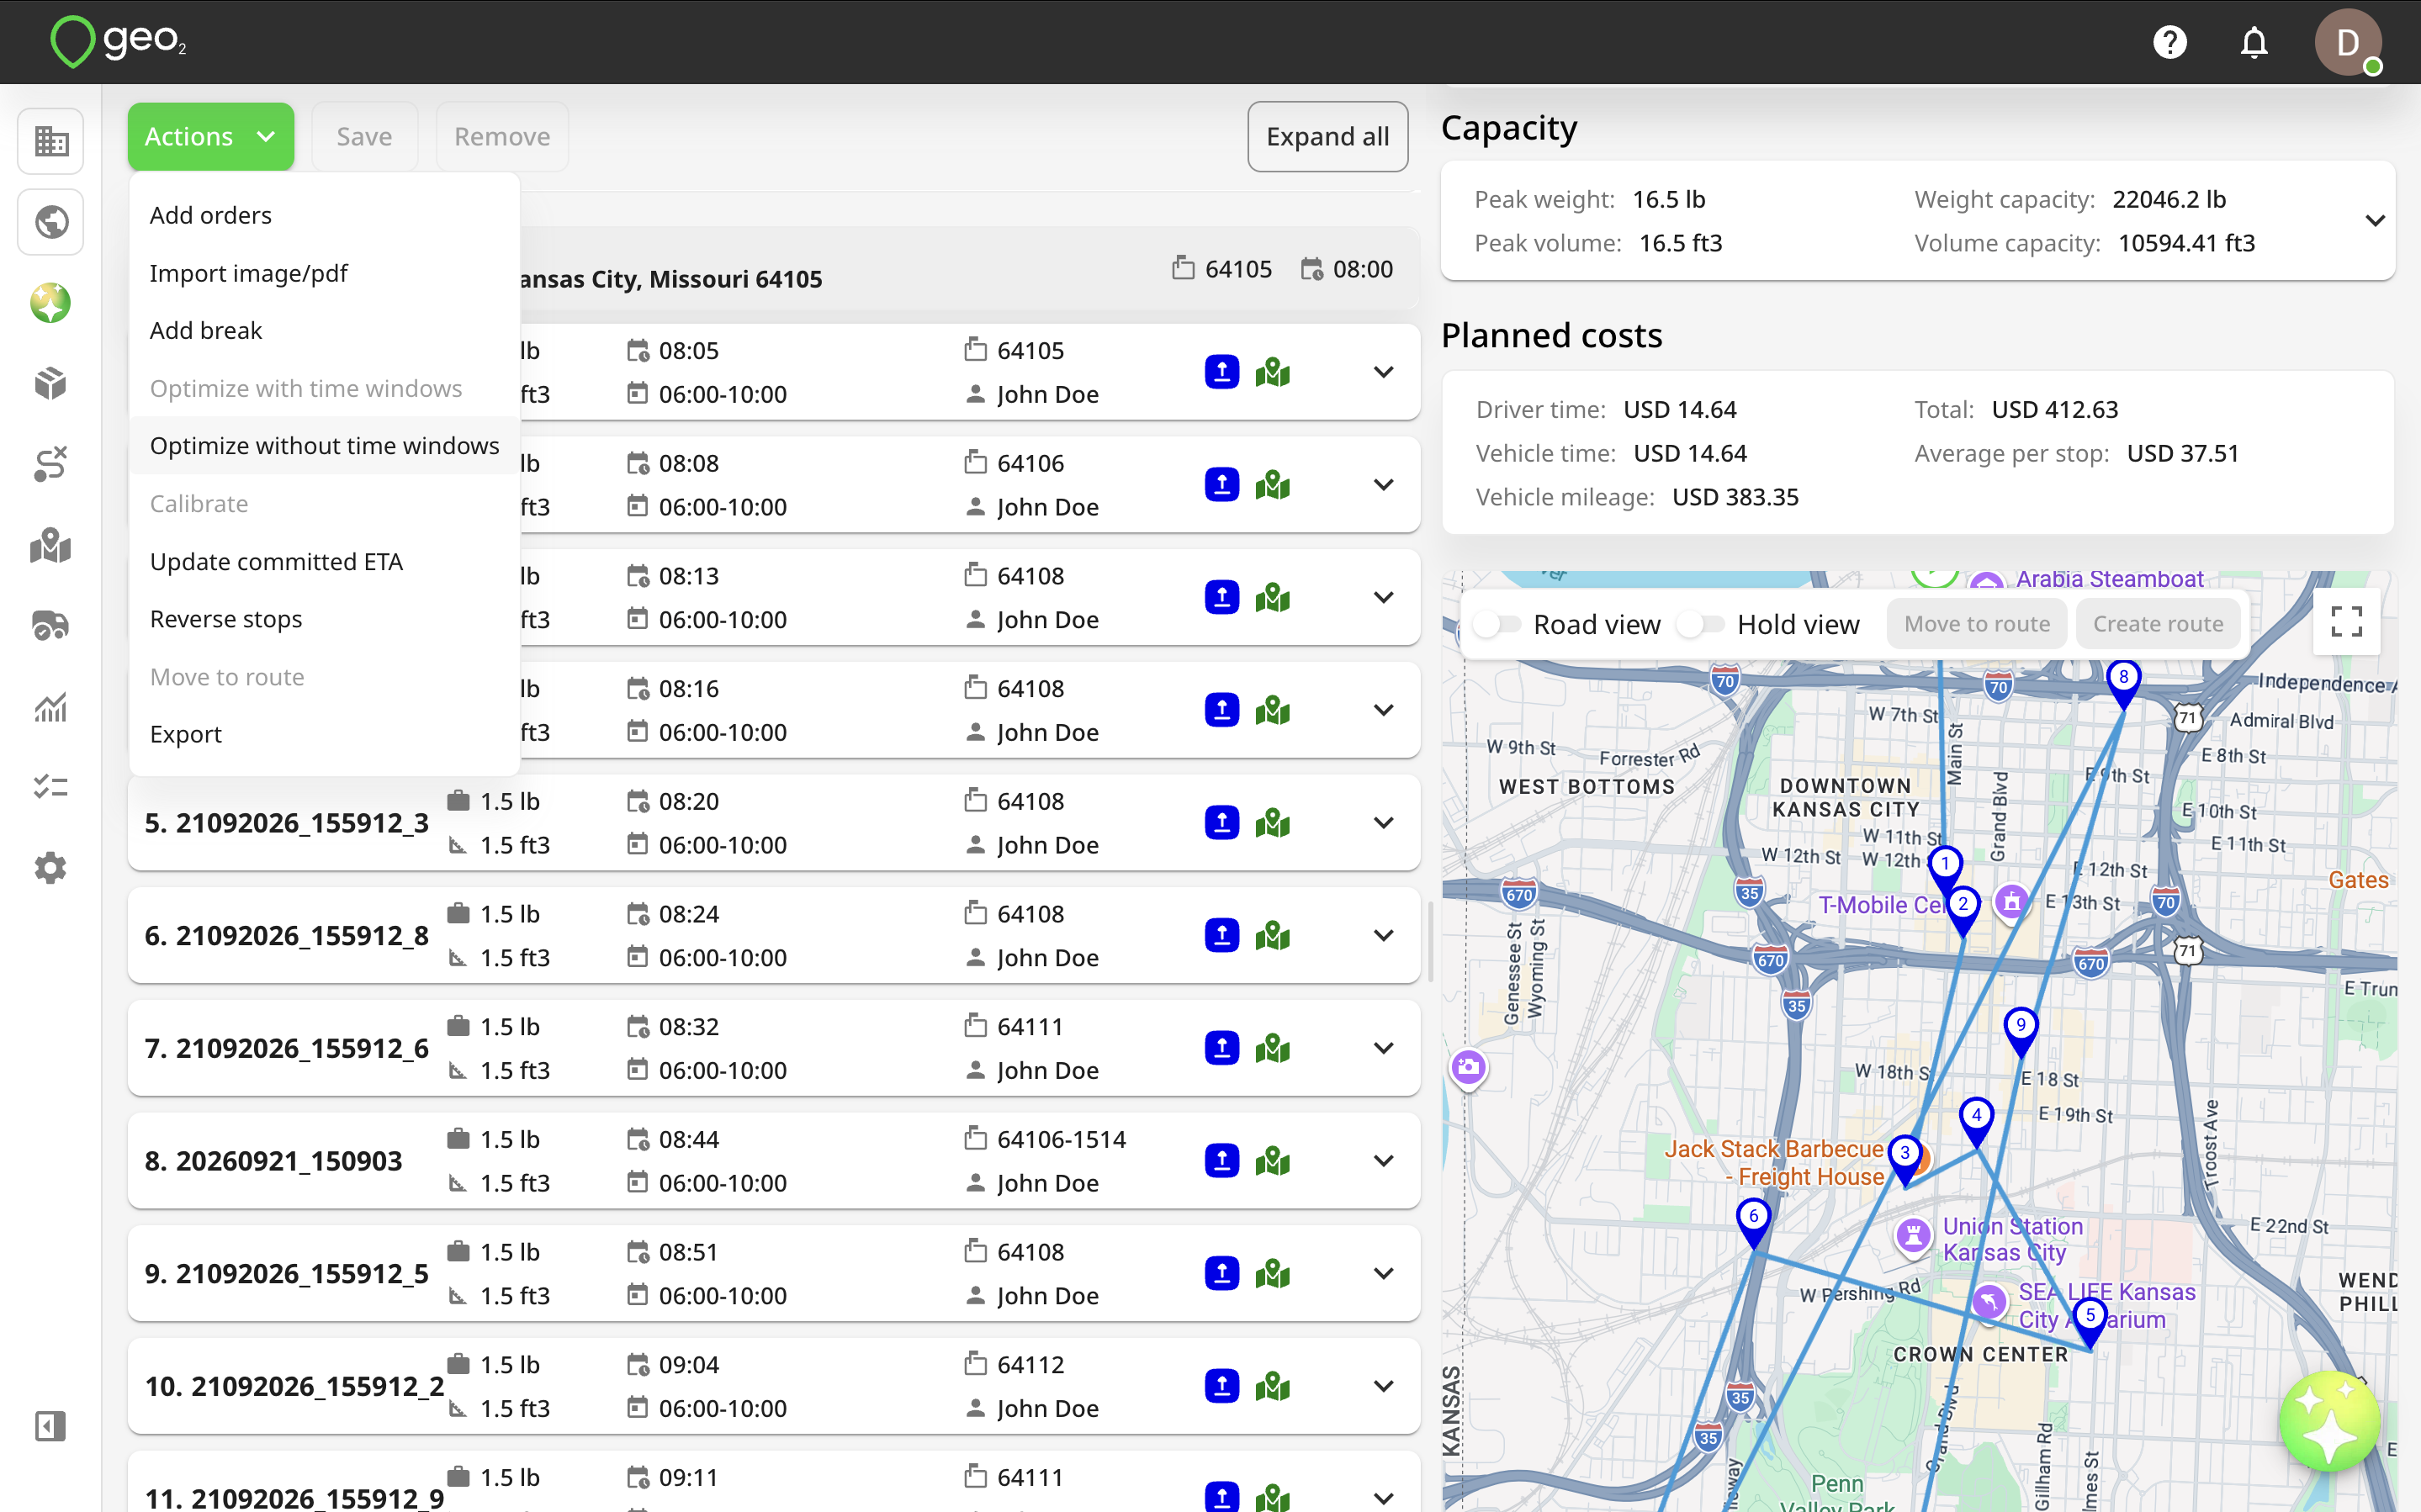Click the blue upload icon for stop 08:05
Screen dimensions: 2421x1512
[x=1222, y=372]
